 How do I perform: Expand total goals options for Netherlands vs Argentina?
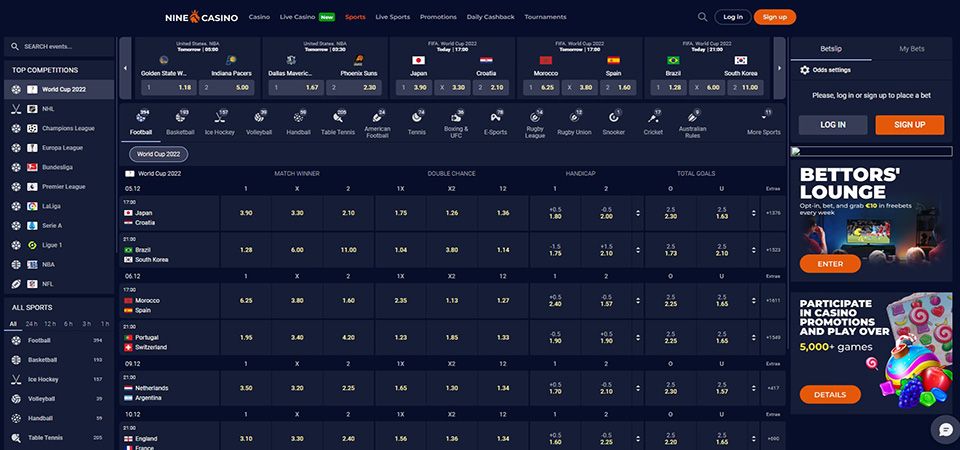(x=754, y=388)
